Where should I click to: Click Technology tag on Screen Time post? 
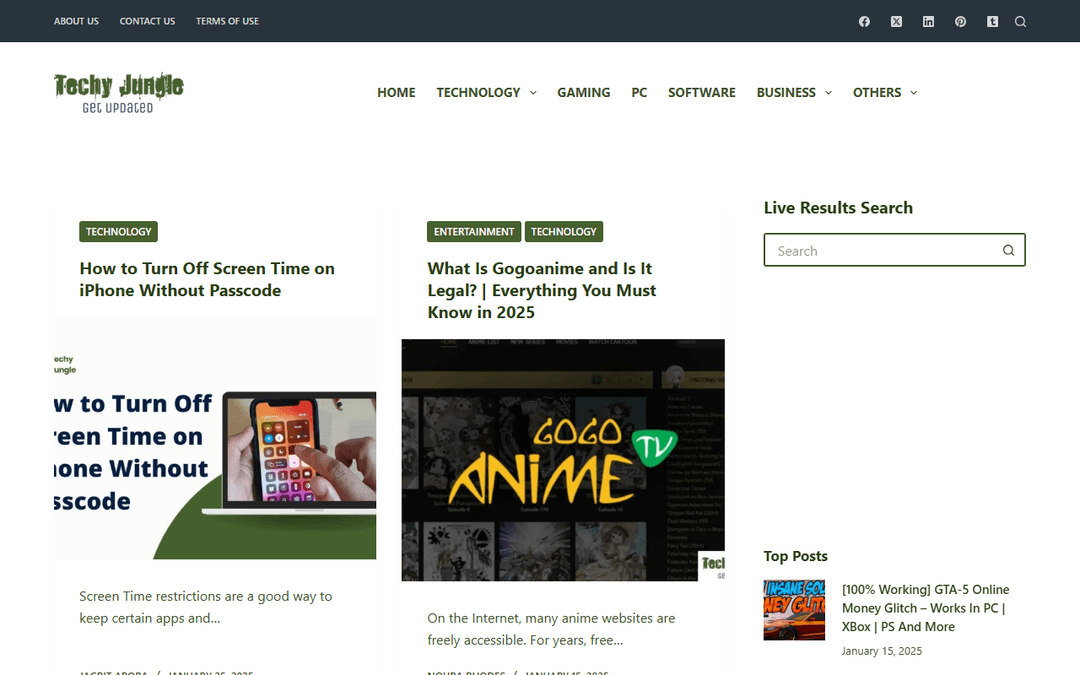118,231
